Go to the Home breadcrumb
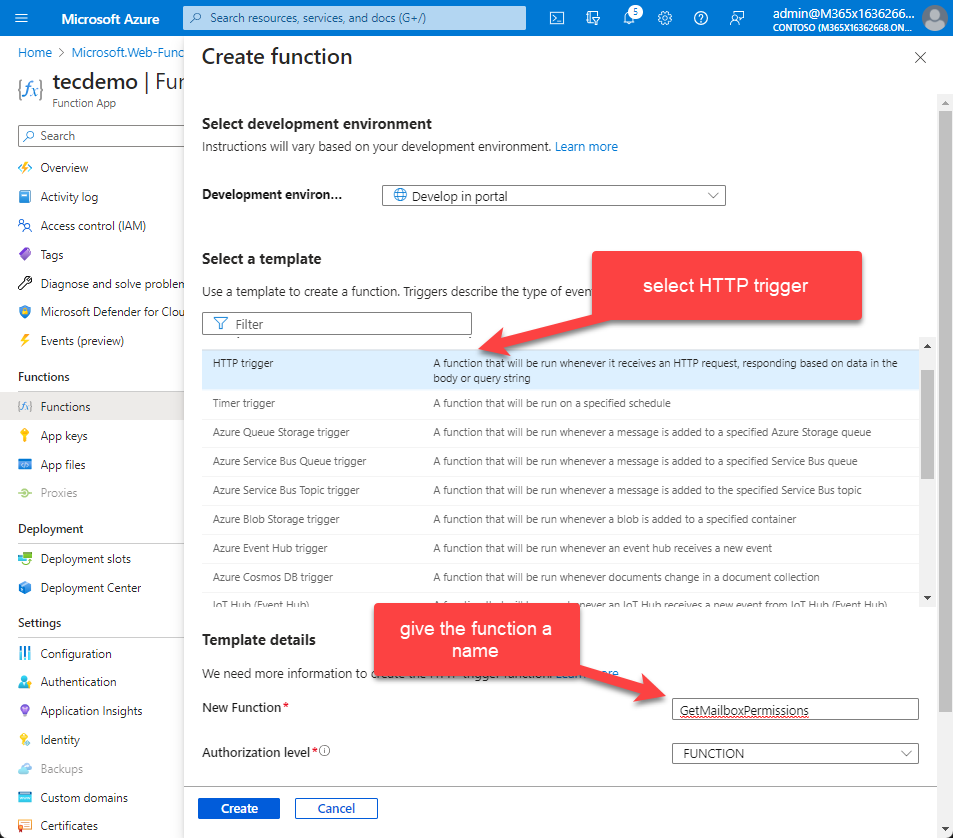Viewport: 953px width, 838px height. point(35,52)
